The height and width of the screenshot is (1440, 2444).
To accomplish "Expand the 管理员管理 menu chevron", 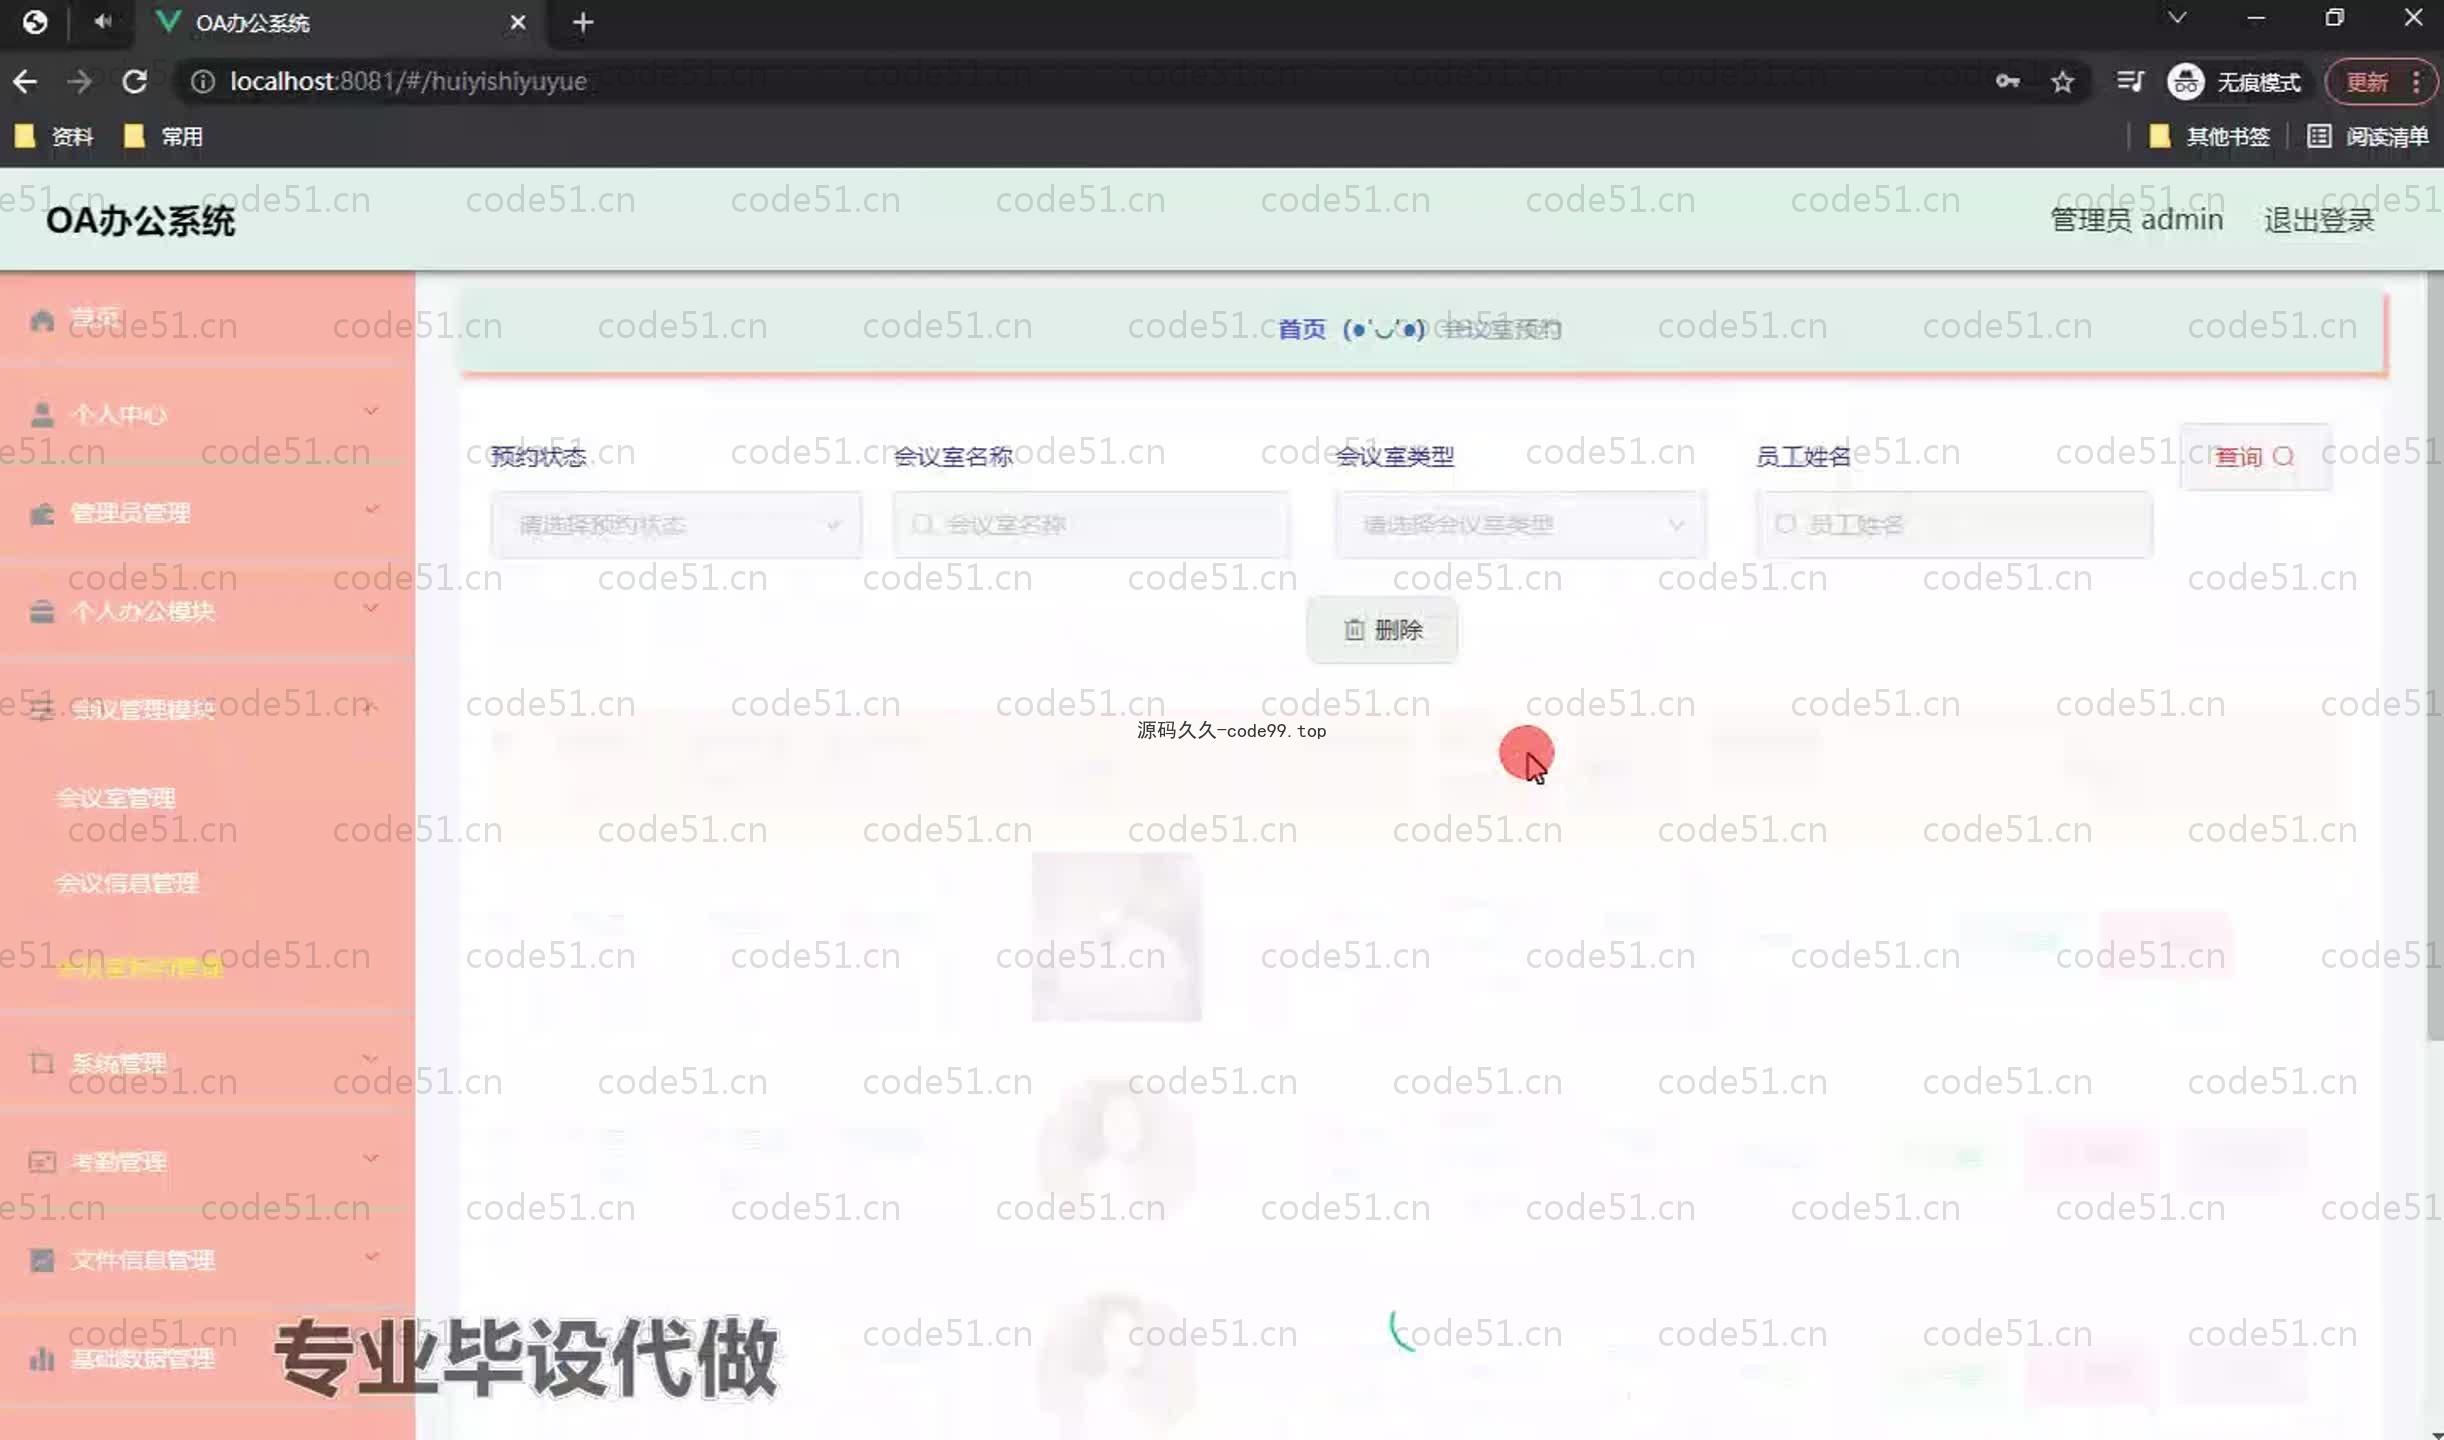I will click(371, 510).
